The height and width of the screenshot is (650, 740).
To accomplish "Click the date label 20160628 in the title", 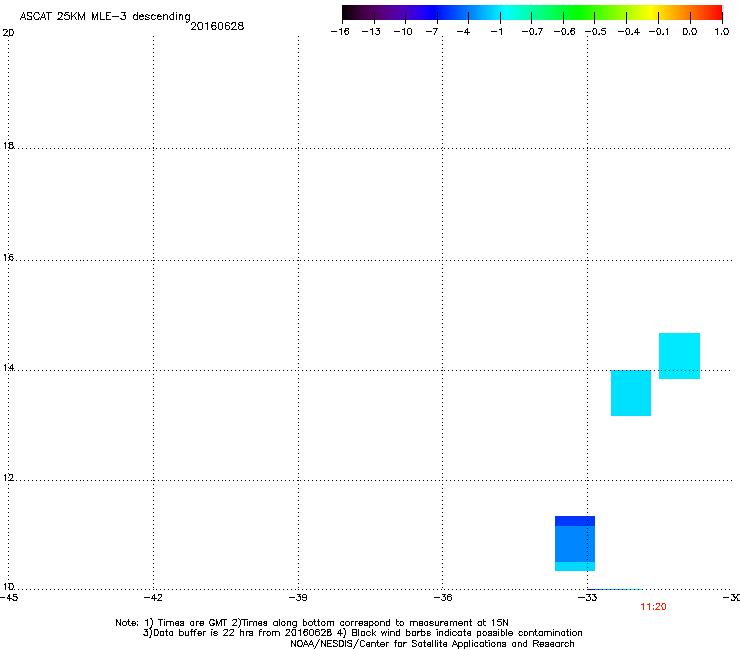I will pos(217,26).
